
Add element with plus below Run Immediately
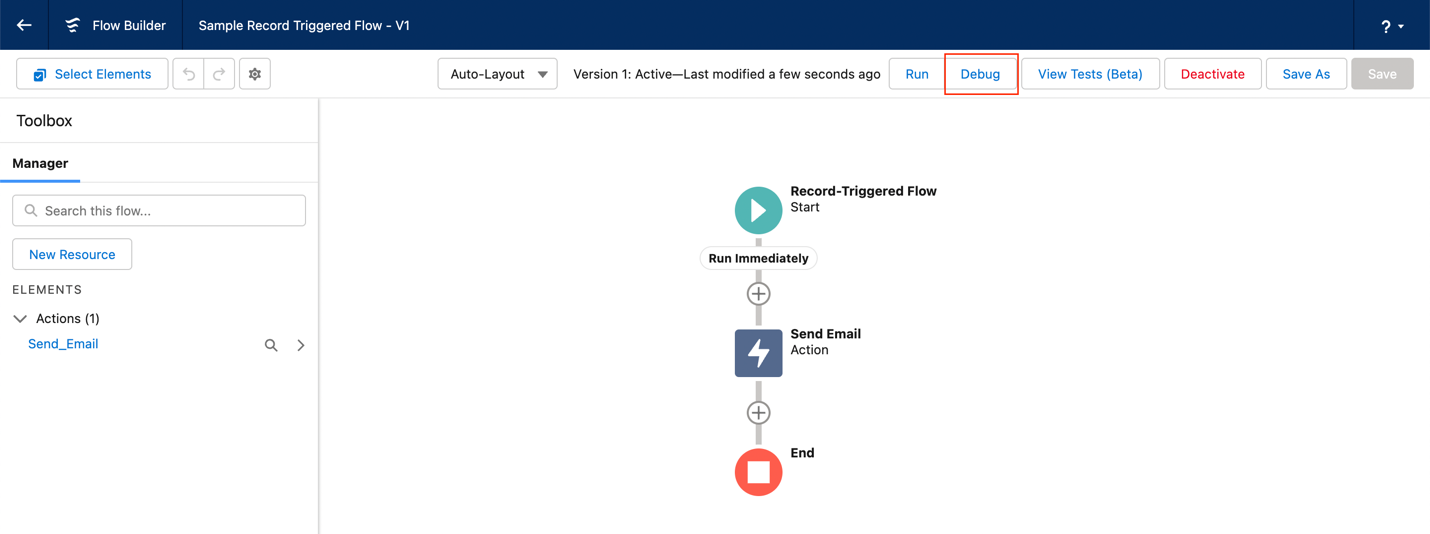[758, 294]
